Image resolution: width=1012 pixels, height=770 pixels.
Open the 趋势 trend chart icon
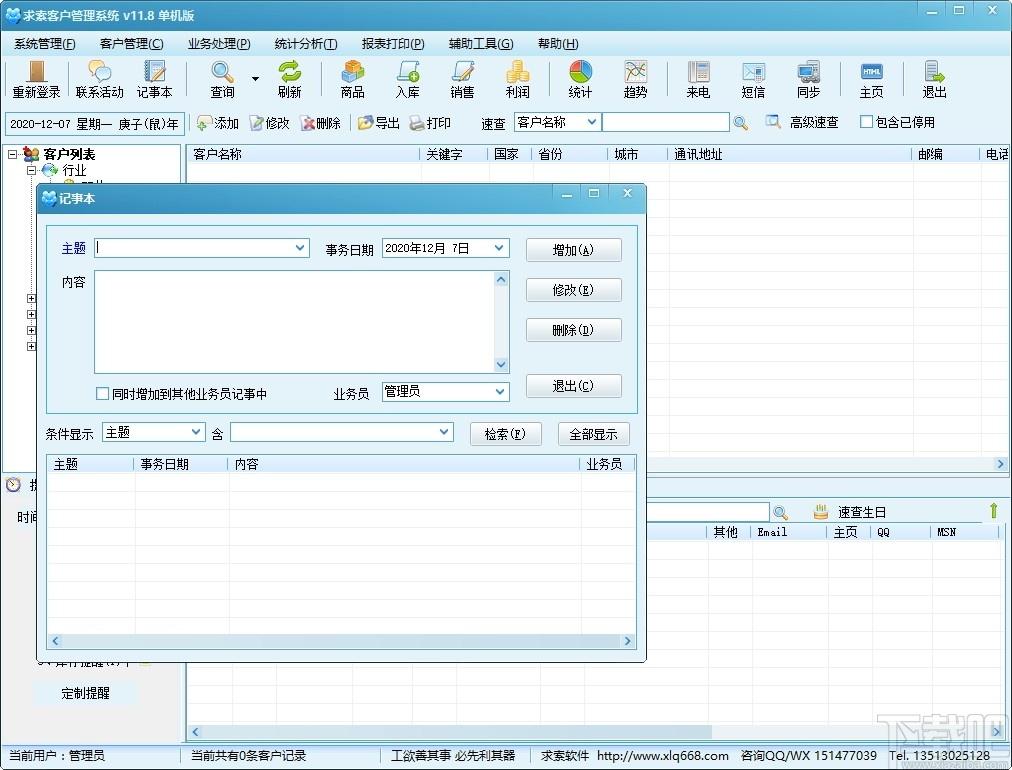(x=635, y=79)
